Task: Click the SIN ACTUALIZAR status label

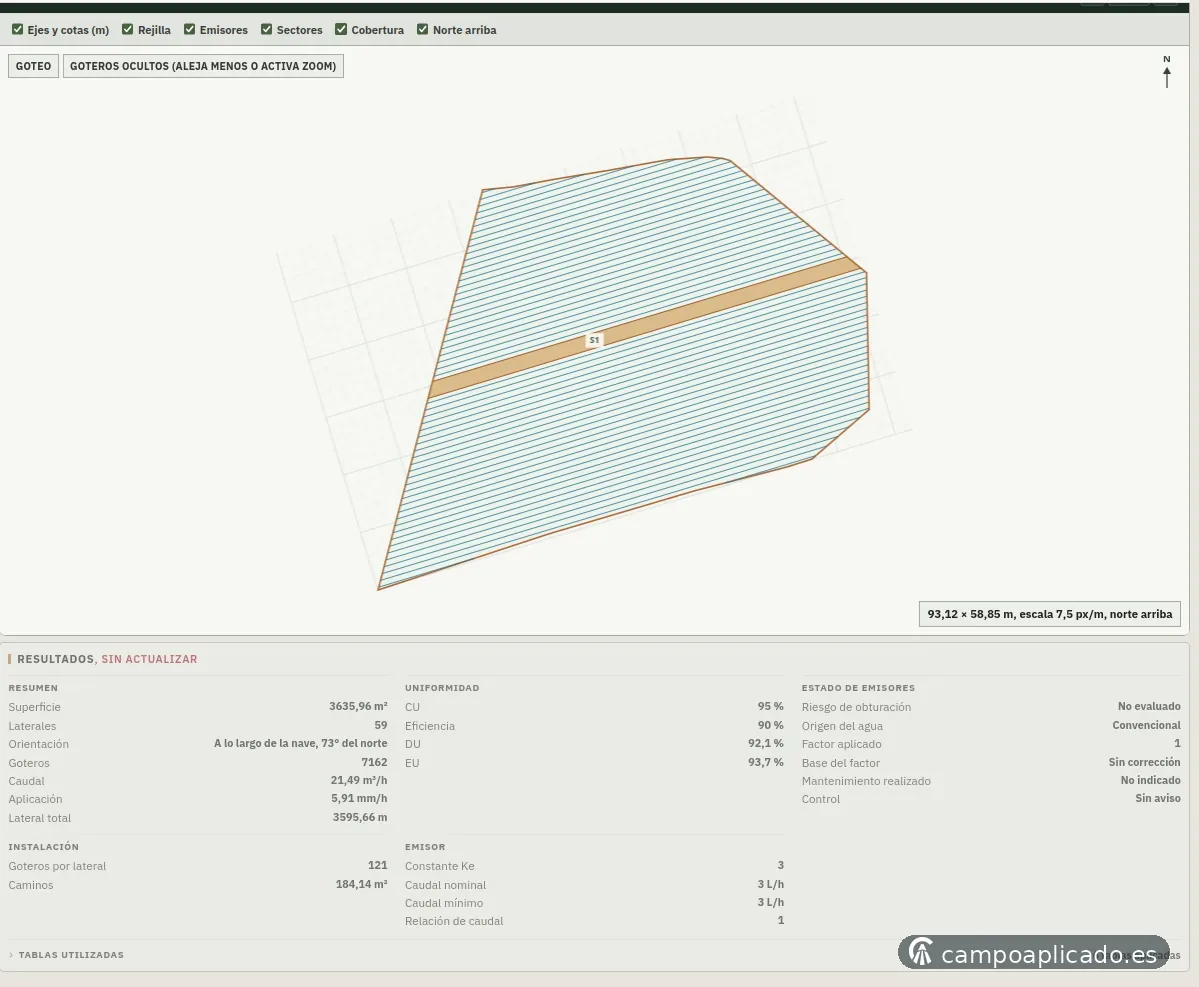Action: pos(149,659)
